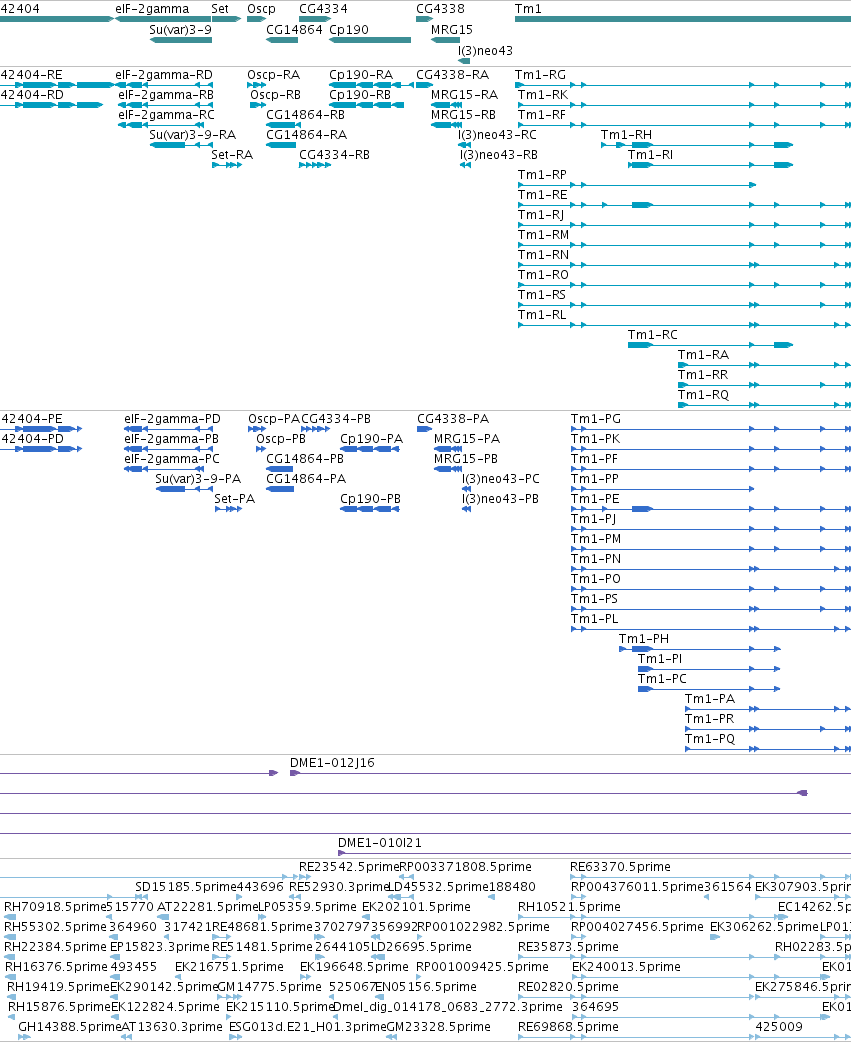Image resolution: width=851 pixels, height=1042 pixels.
Task: Select transcript CG4334-RB
Action: coord(334,154)
